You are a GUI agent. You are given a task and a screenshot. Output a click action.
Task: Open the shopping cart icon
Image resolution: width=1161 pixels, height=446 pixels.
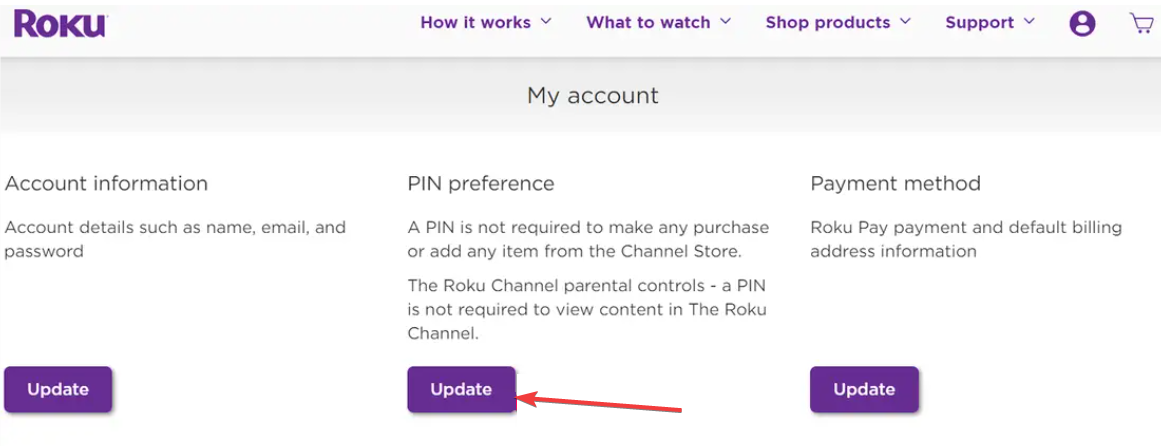point(1141,23)
